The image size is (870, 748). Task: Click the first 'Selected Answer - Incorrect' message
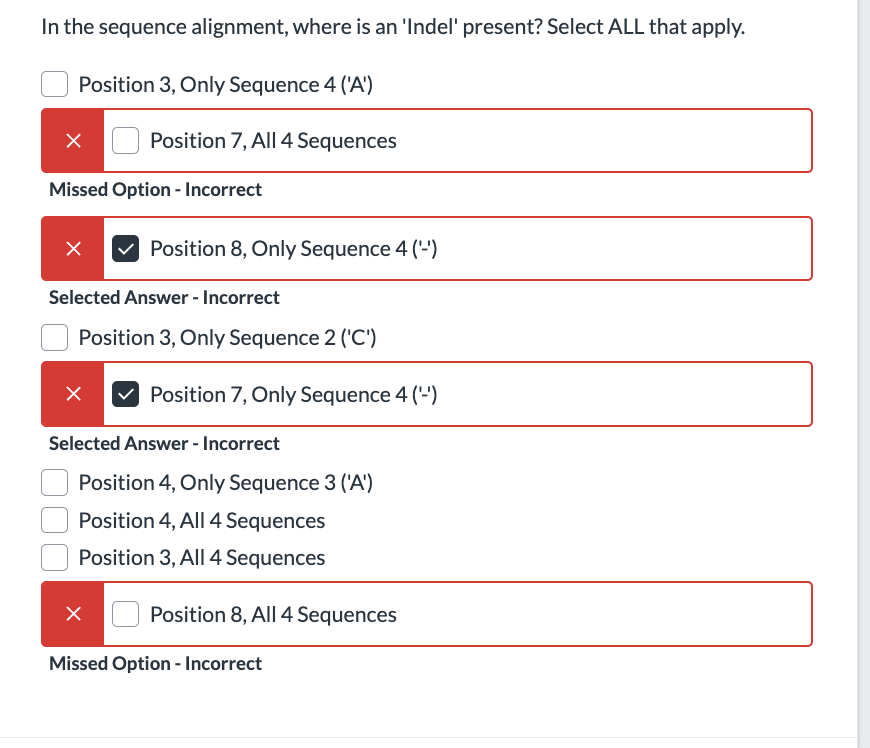pyautogui.click(x=164, y=297)
